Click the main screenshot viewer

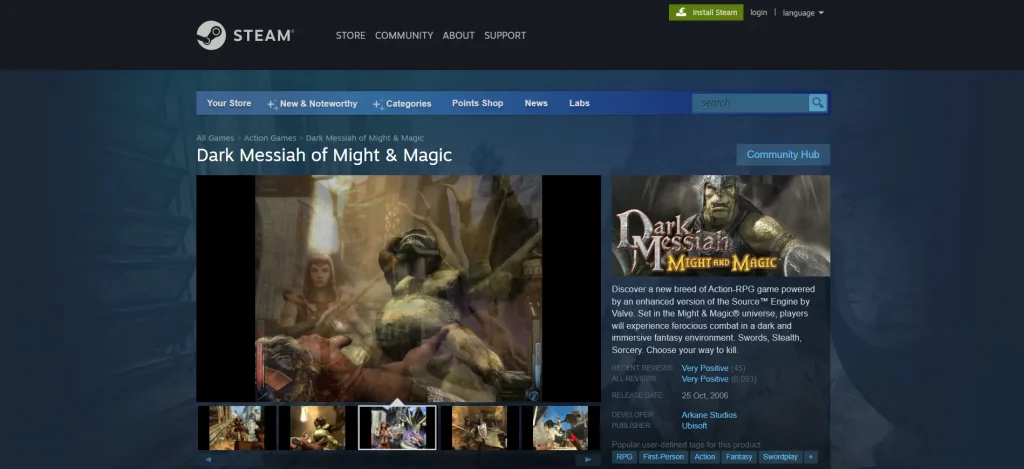[398, 288]
